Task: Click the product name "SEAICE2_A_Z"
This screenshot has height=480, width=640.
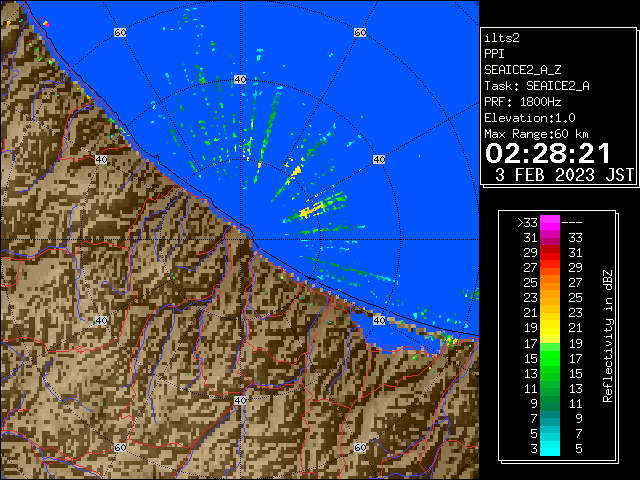Action: (523, 70)
